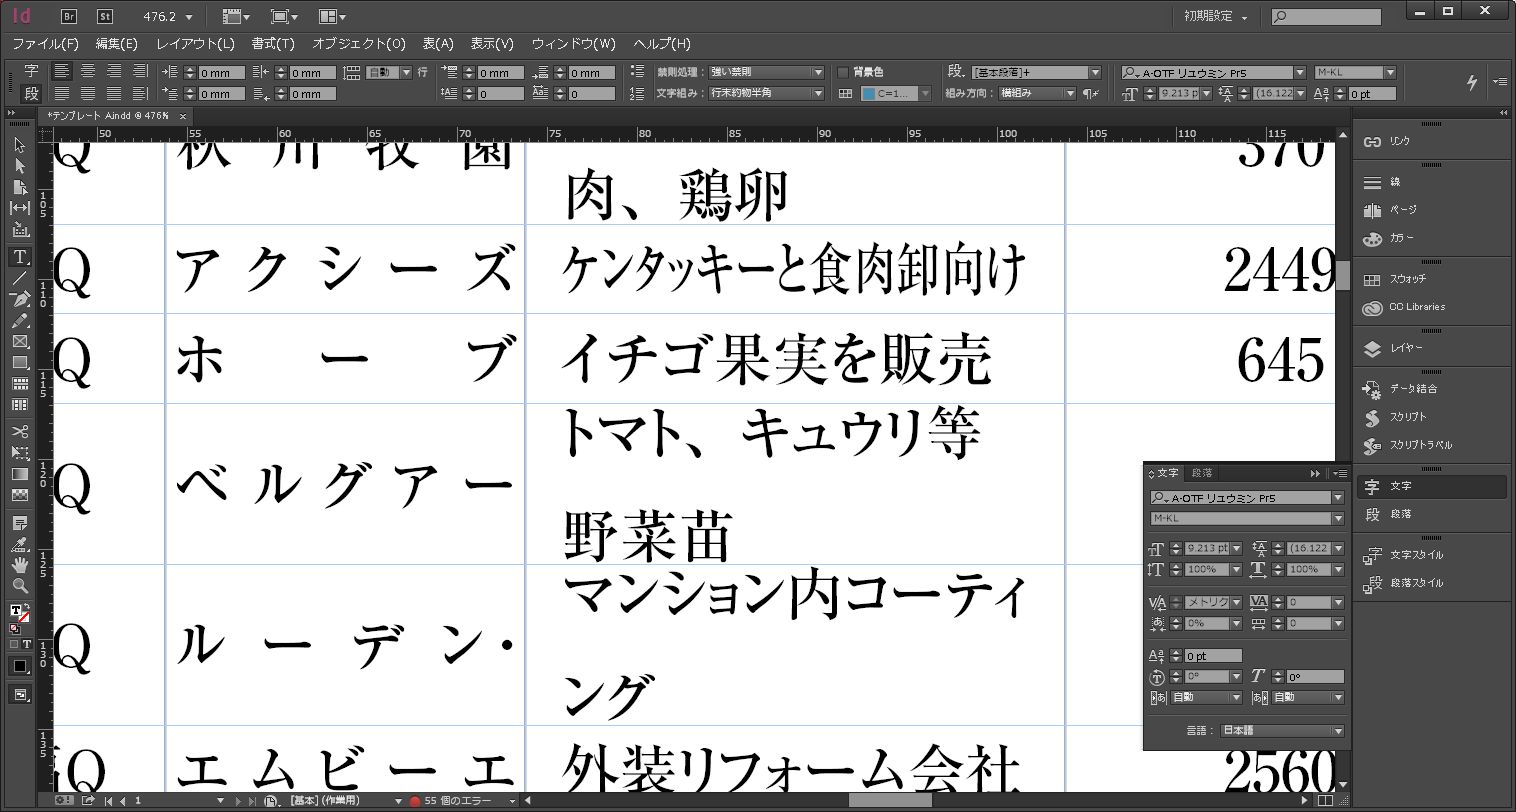Open 言語 日本語 dropdown in Character panel

tap(1282, 731)
